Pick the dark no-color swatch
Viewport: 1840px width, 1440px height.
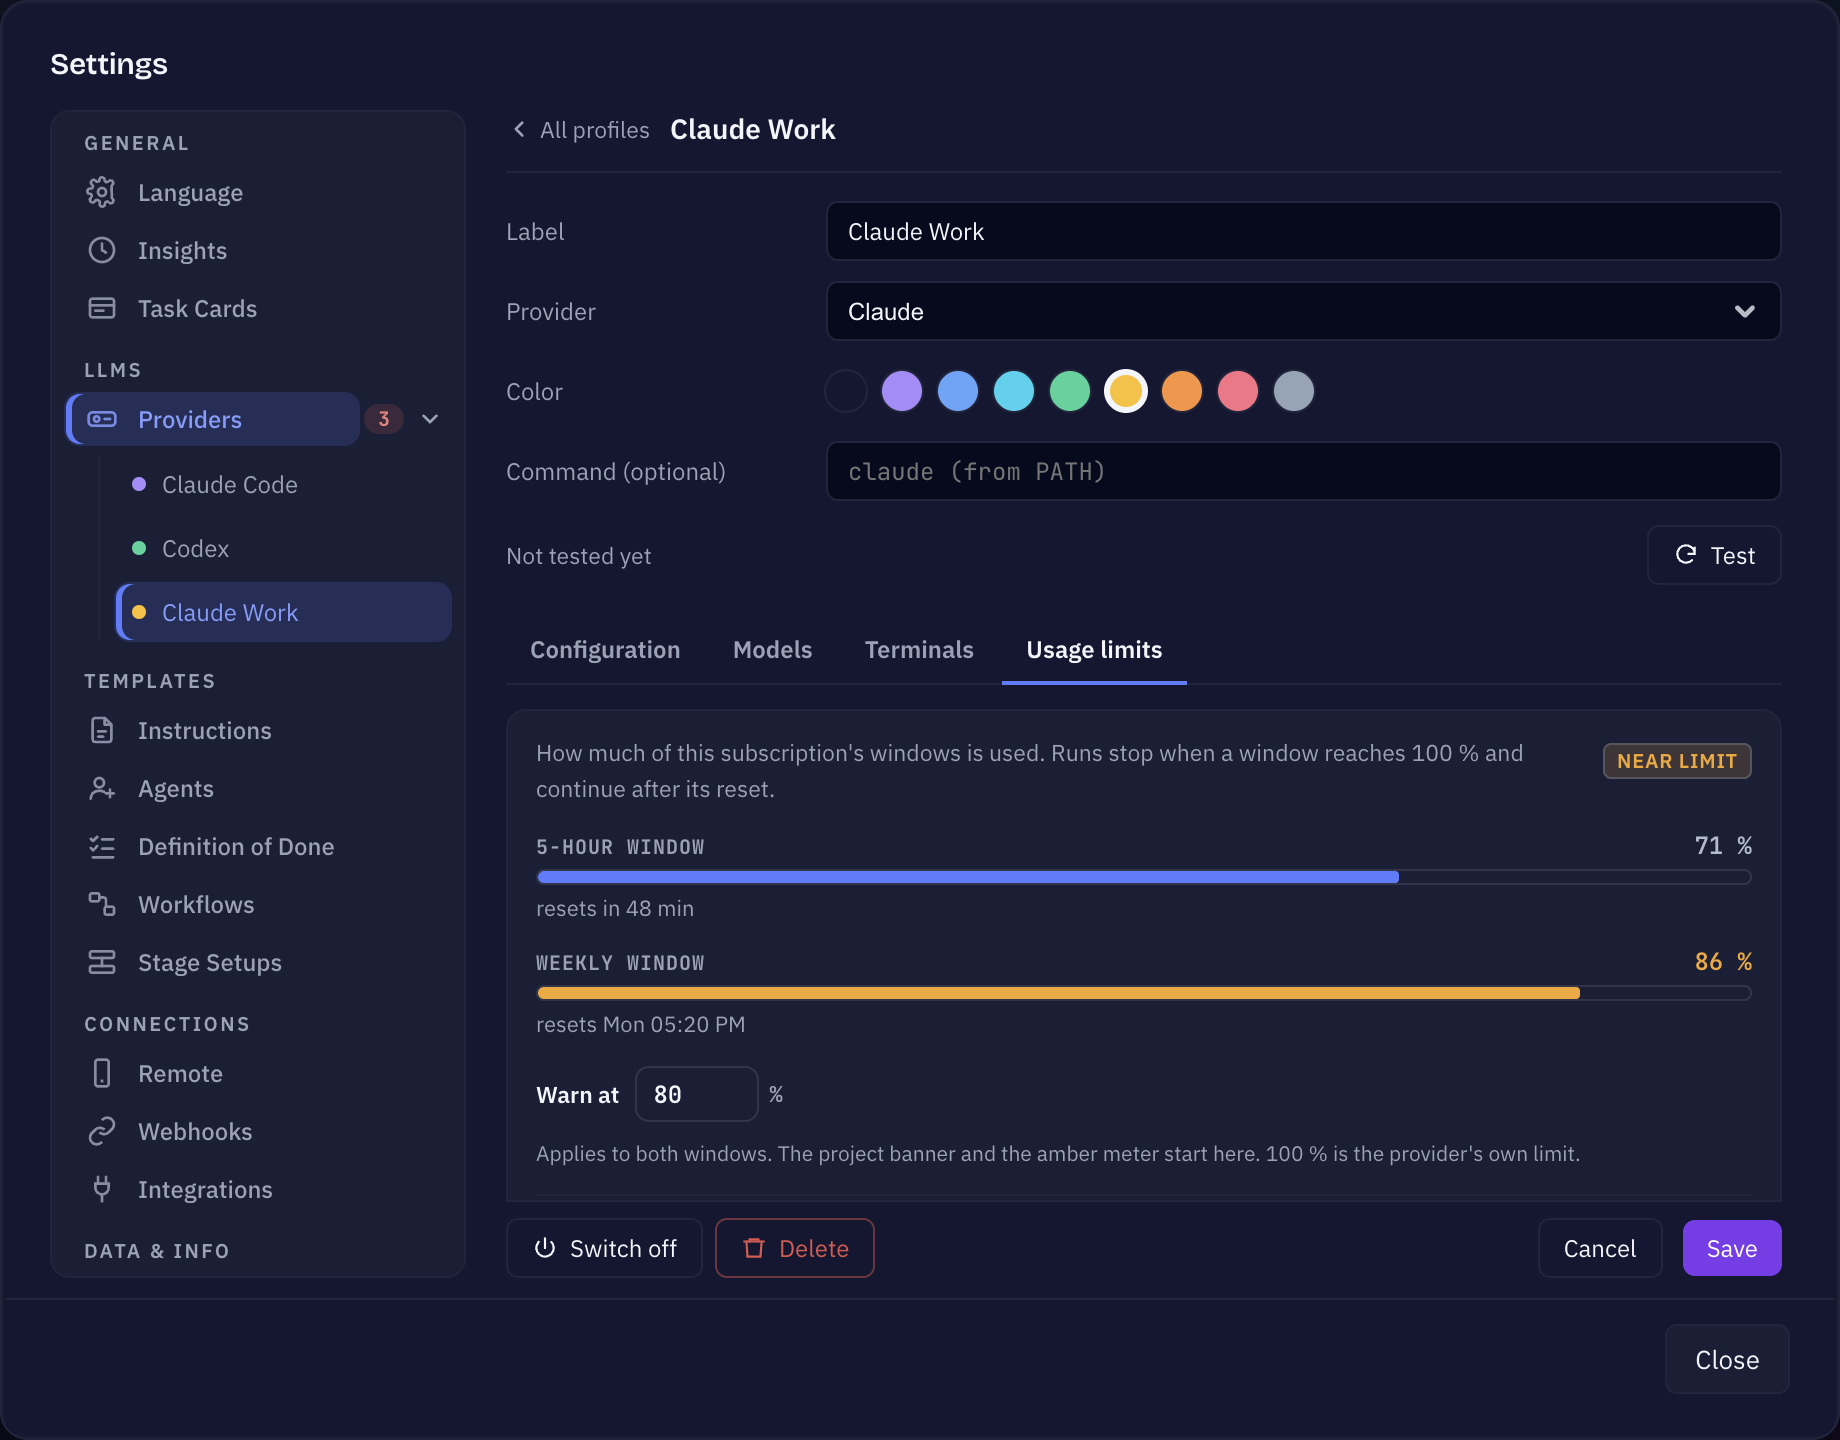845,391
